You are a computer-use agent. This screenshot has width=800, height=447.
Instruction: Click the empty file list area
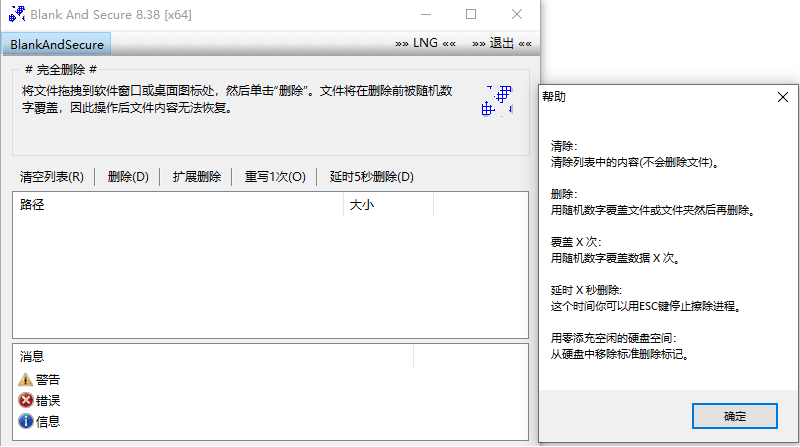click(x=270, y=280)
